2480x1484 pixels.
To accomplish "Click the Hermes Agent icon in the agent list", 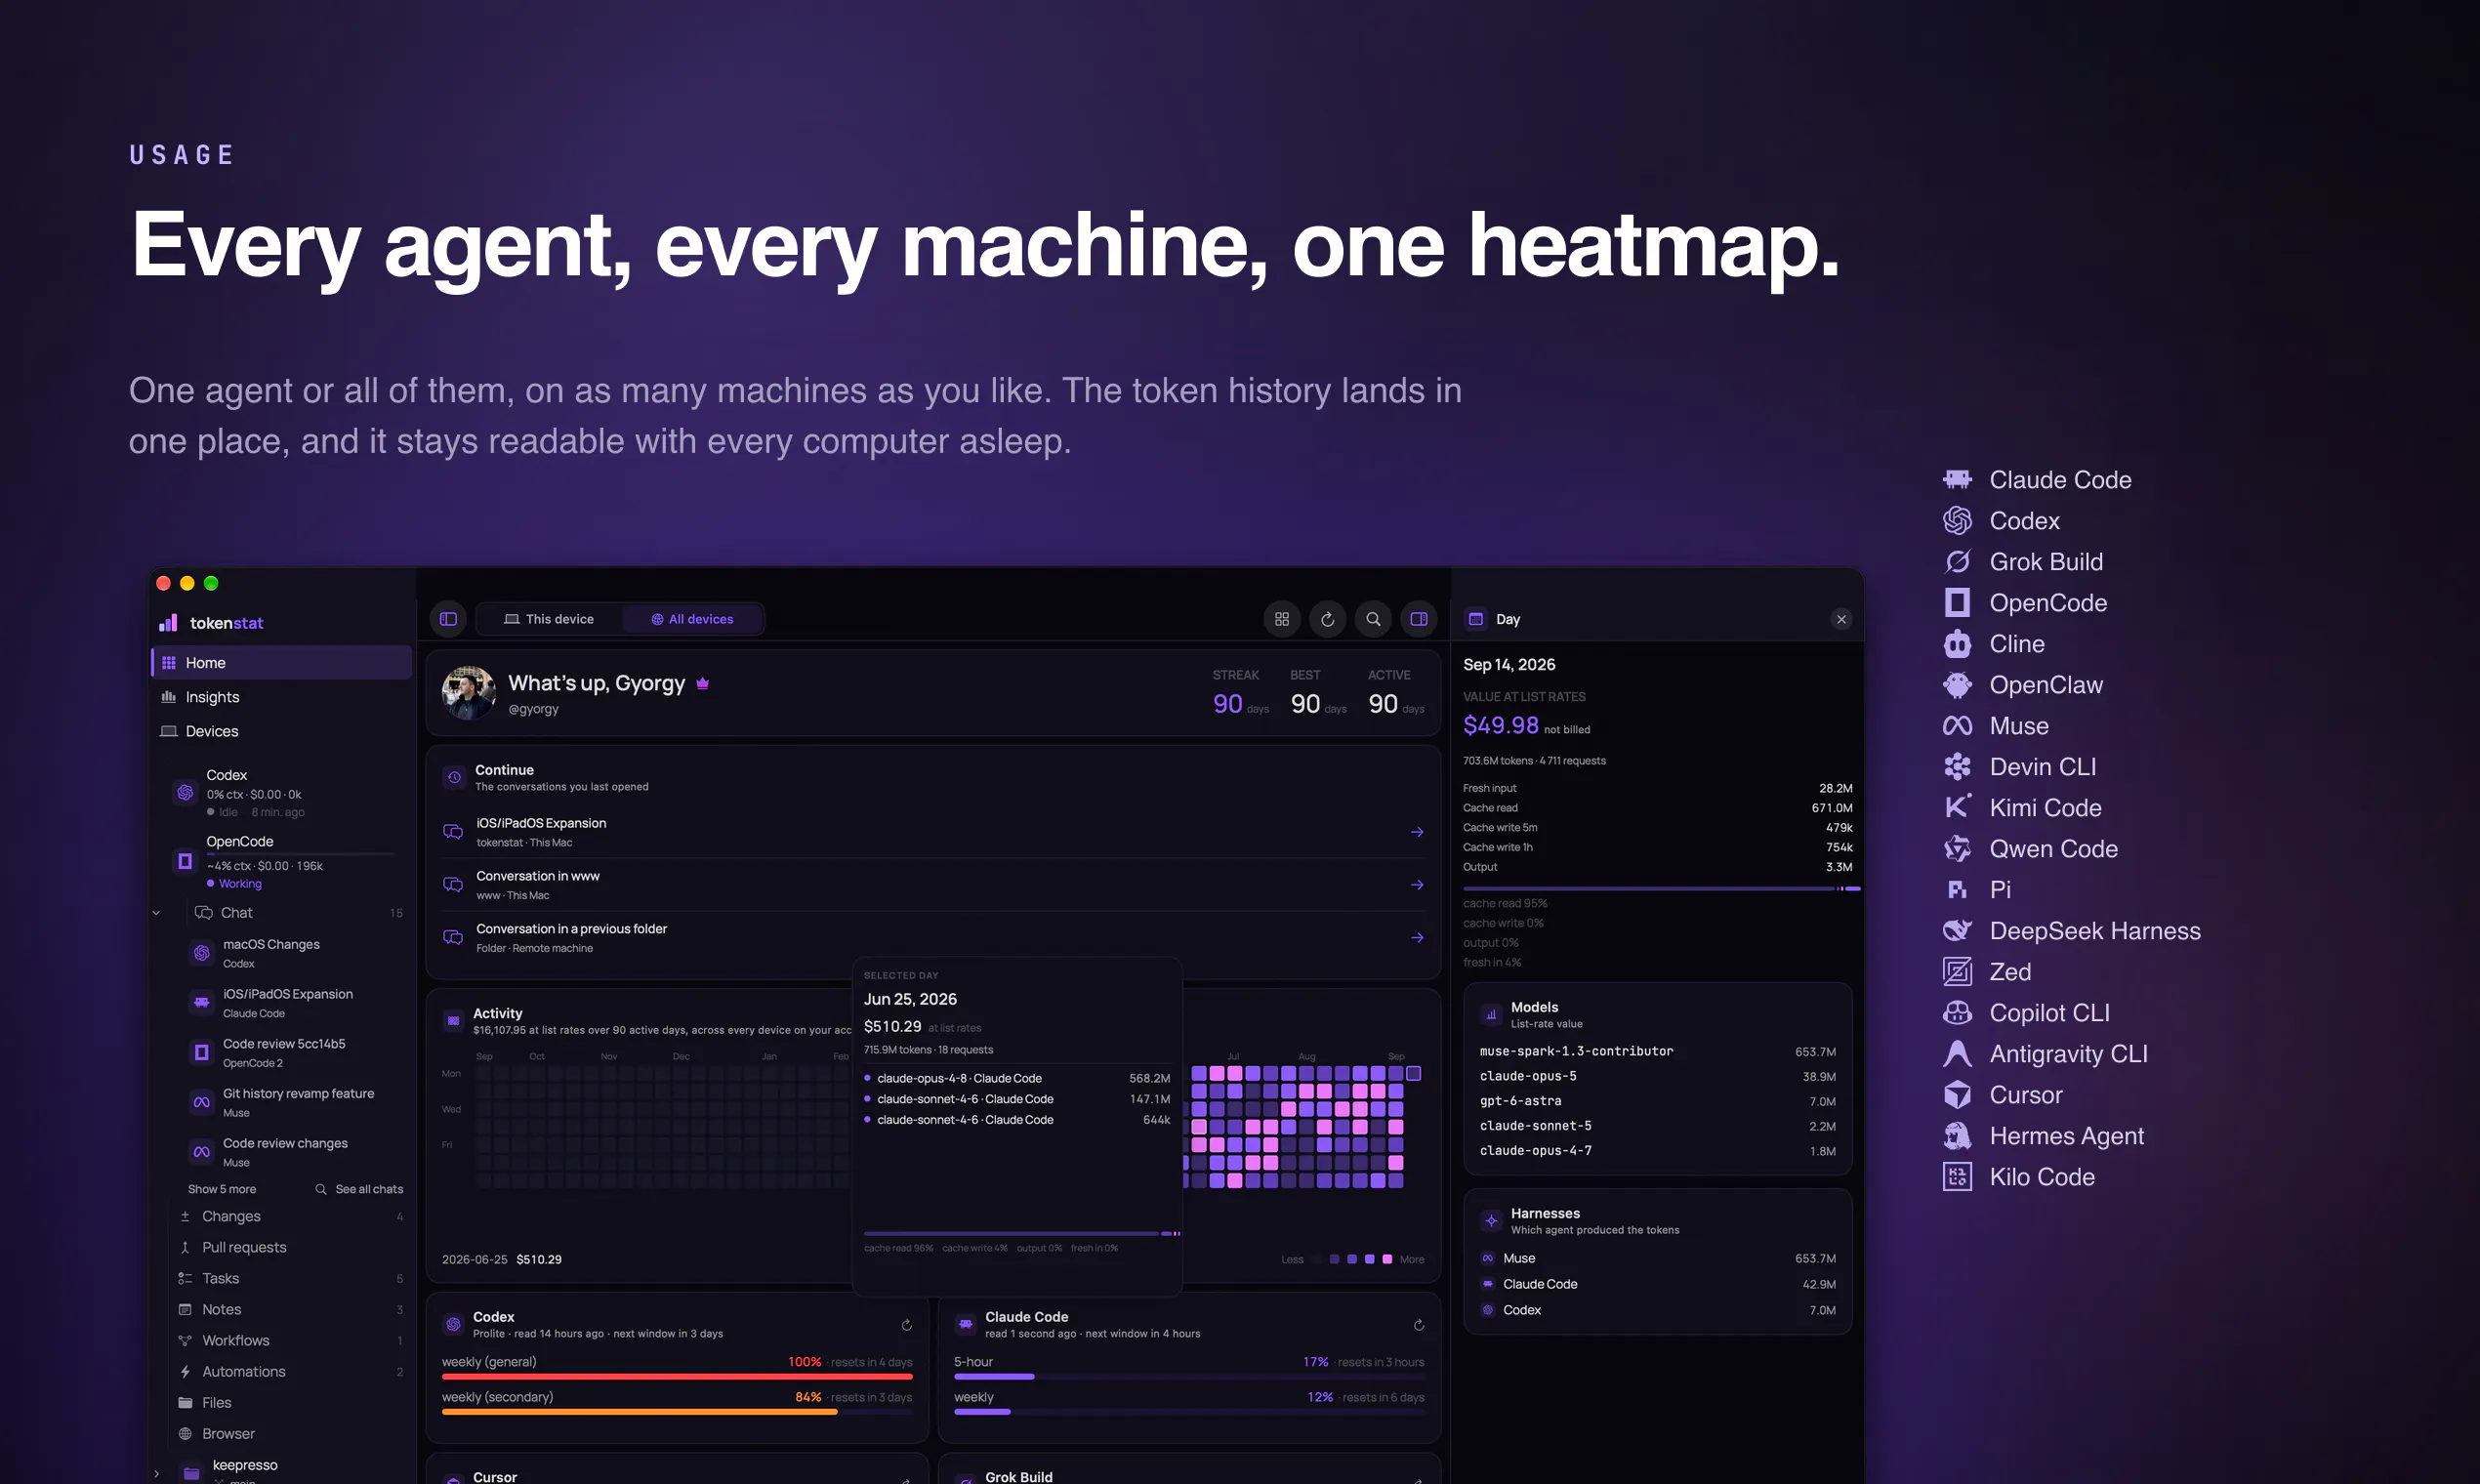I will tap(1957, 1136).
